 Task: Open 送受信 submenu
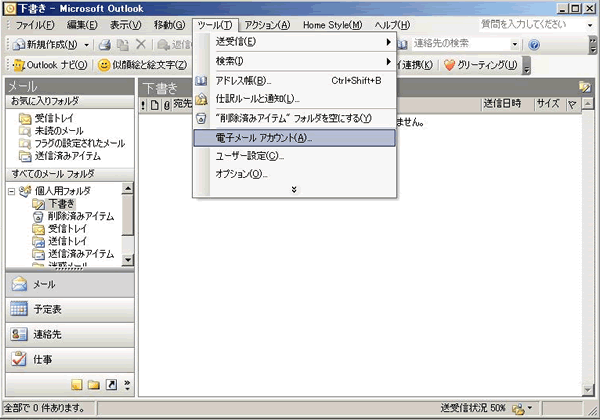(x=294, y=42)
